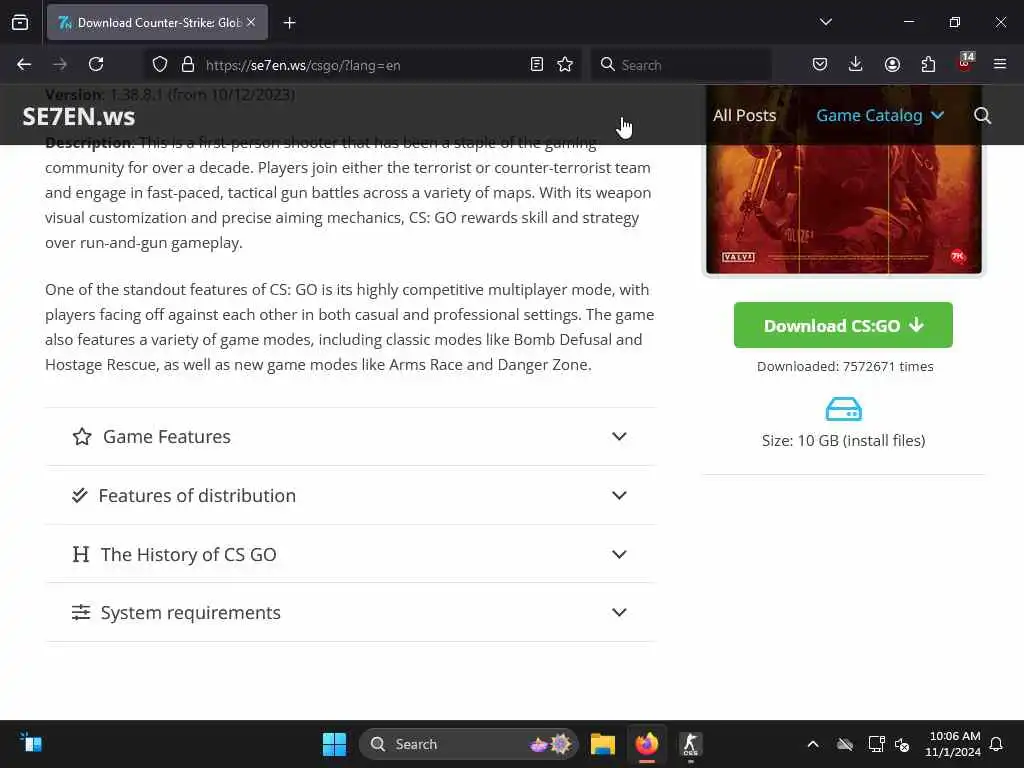Screen dimensions: 1024x768
Task: Click the H icon beside The History of CS GO
Action: (80, 554)
